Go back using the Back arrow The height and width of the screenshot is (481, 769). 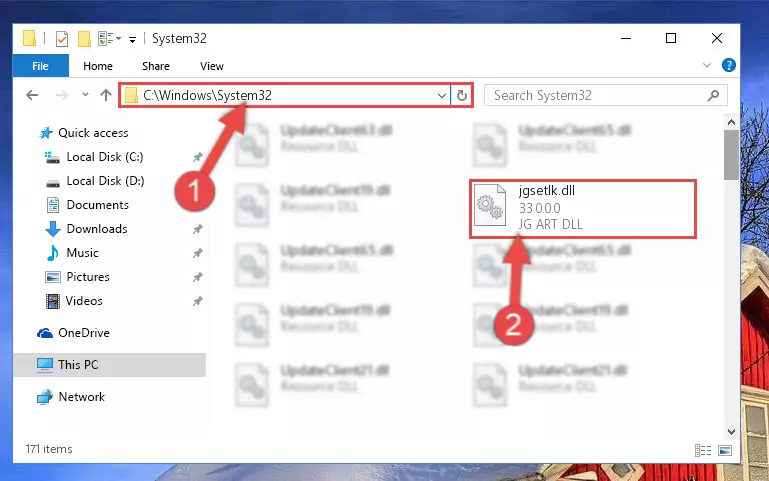click(x=32, y=95)
